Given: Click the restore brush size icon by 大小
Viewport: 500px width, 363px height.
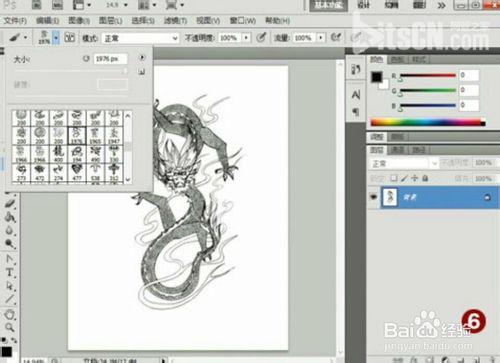Looking at the screenshot, I should coord(86,59).
